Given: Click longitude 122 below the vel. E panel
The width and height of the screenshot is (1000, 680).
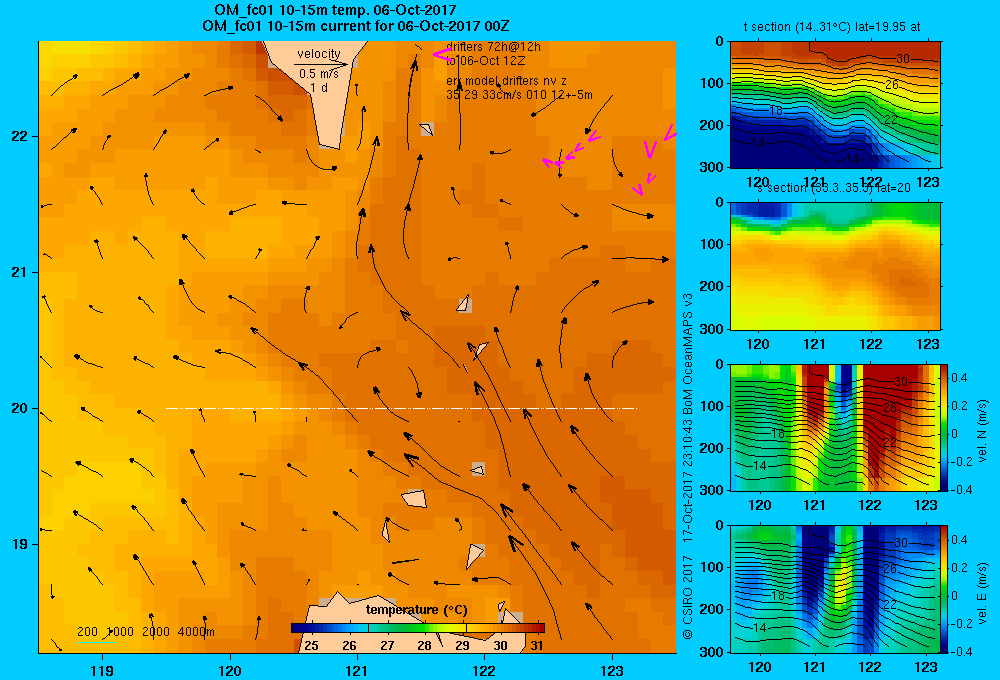Looking at the screenshot, I should 870,667.
